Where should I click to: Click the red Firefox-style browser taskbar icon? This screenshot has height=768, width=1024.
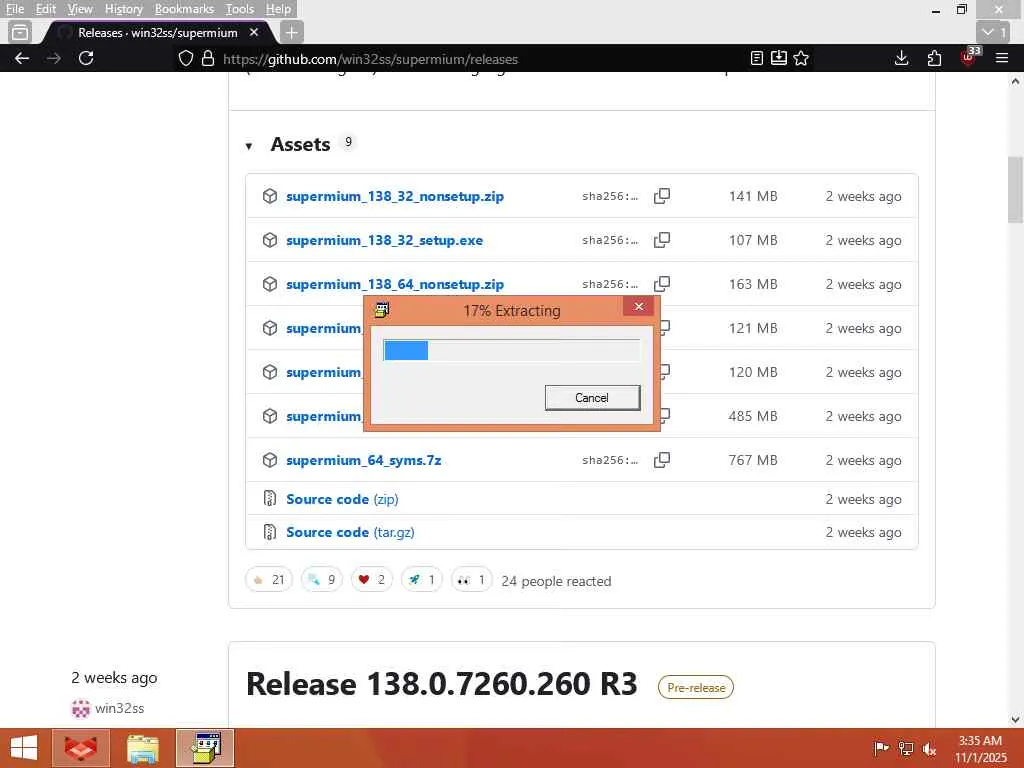pyautogui.click(x=81, y=748)
